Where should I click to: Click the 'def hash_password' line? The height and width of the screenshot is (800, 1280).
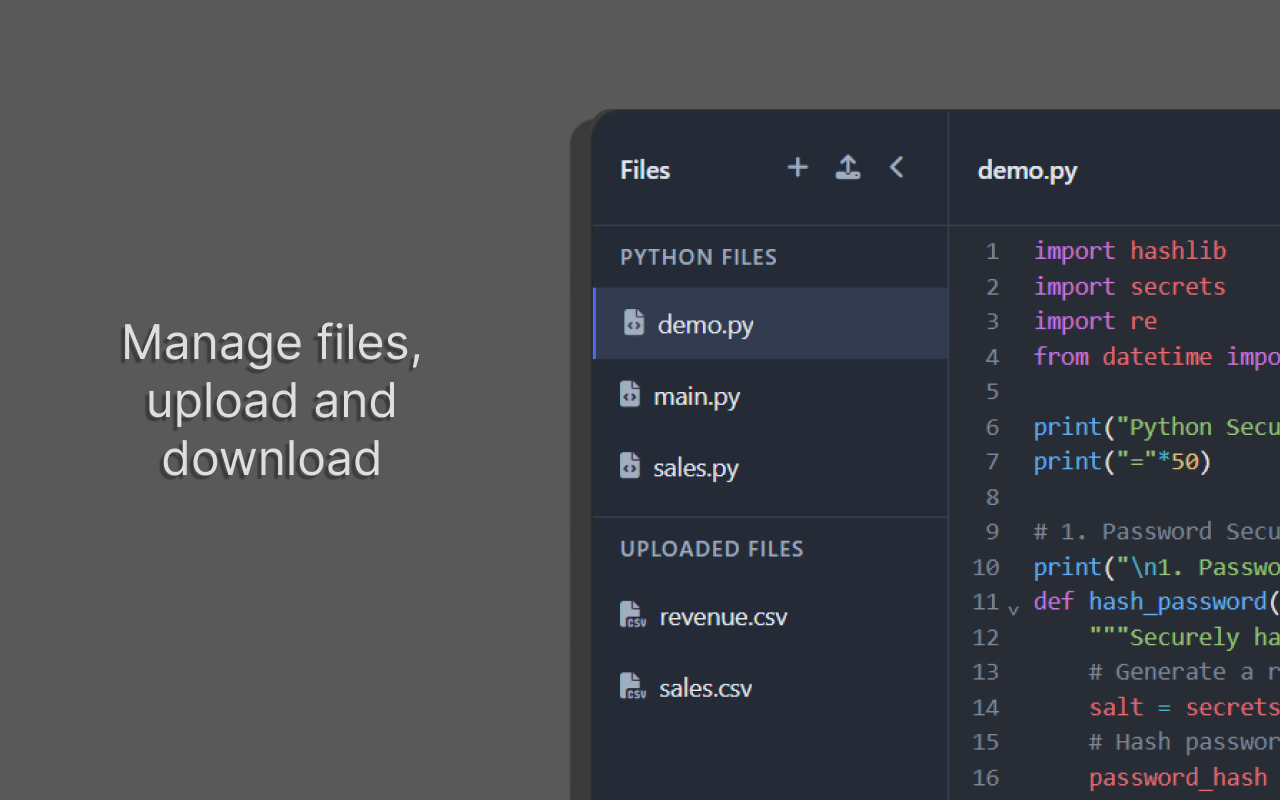click(1157, 601)
